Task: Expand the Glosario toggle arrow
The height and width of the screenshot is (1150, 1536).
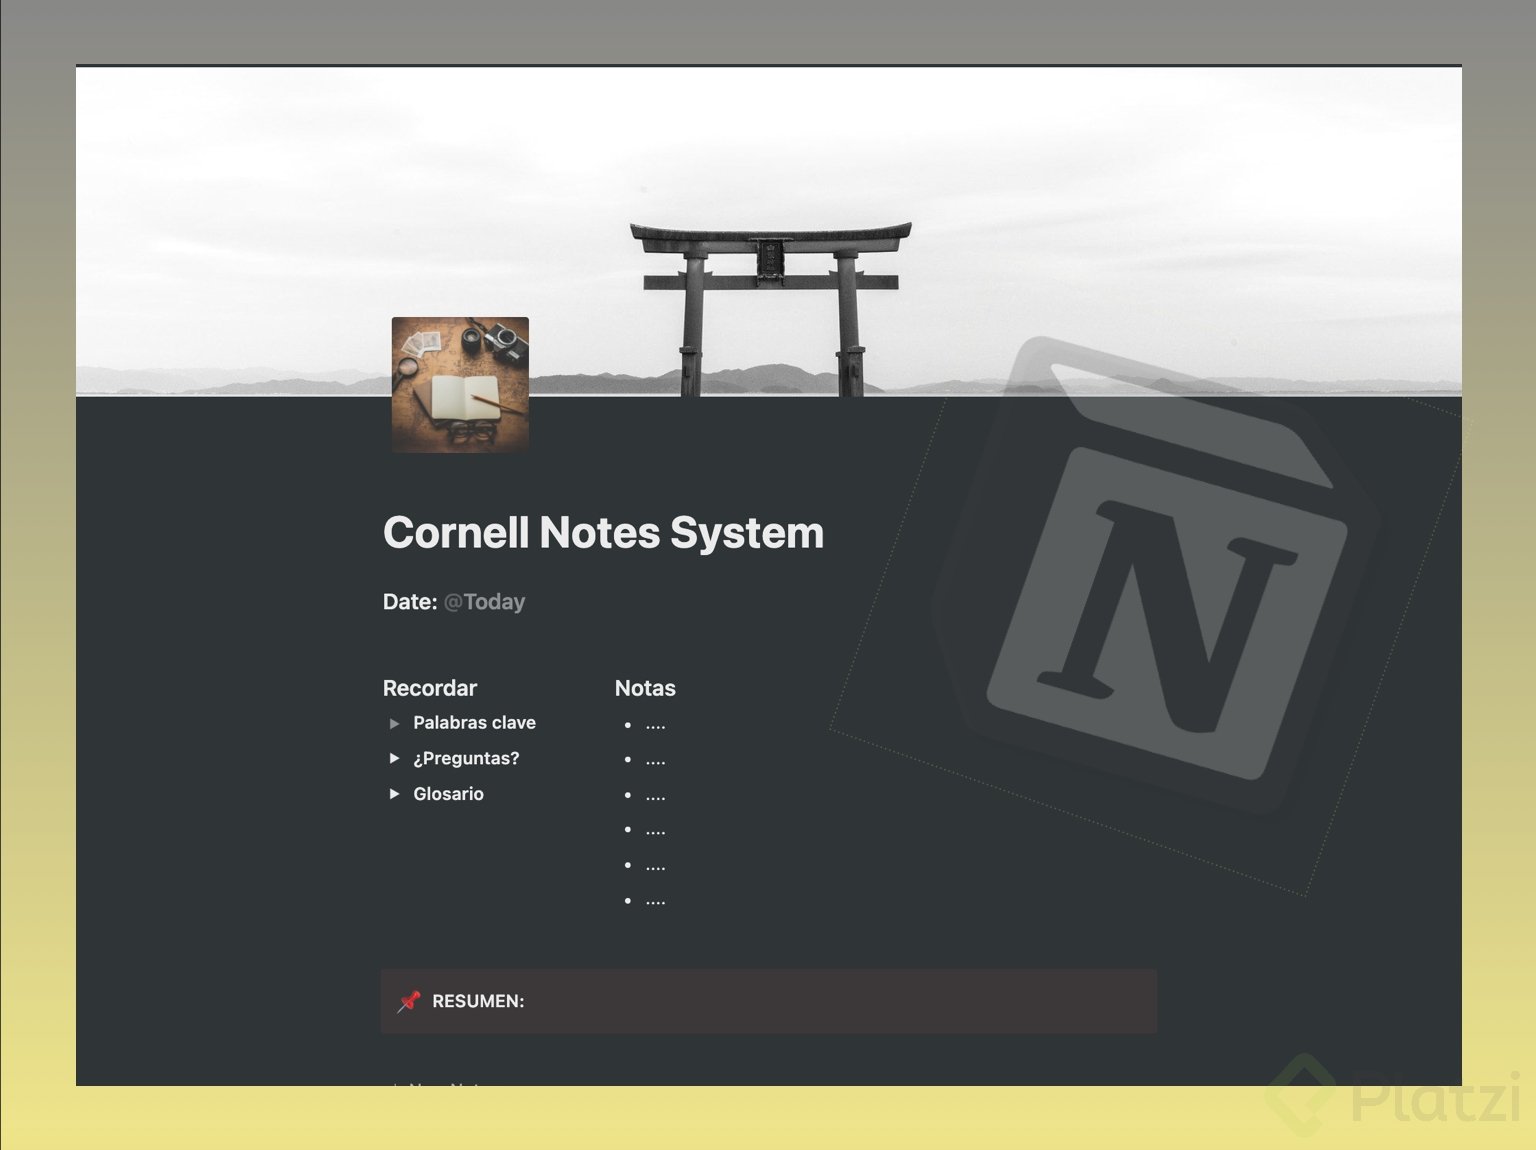Action: 394,794
